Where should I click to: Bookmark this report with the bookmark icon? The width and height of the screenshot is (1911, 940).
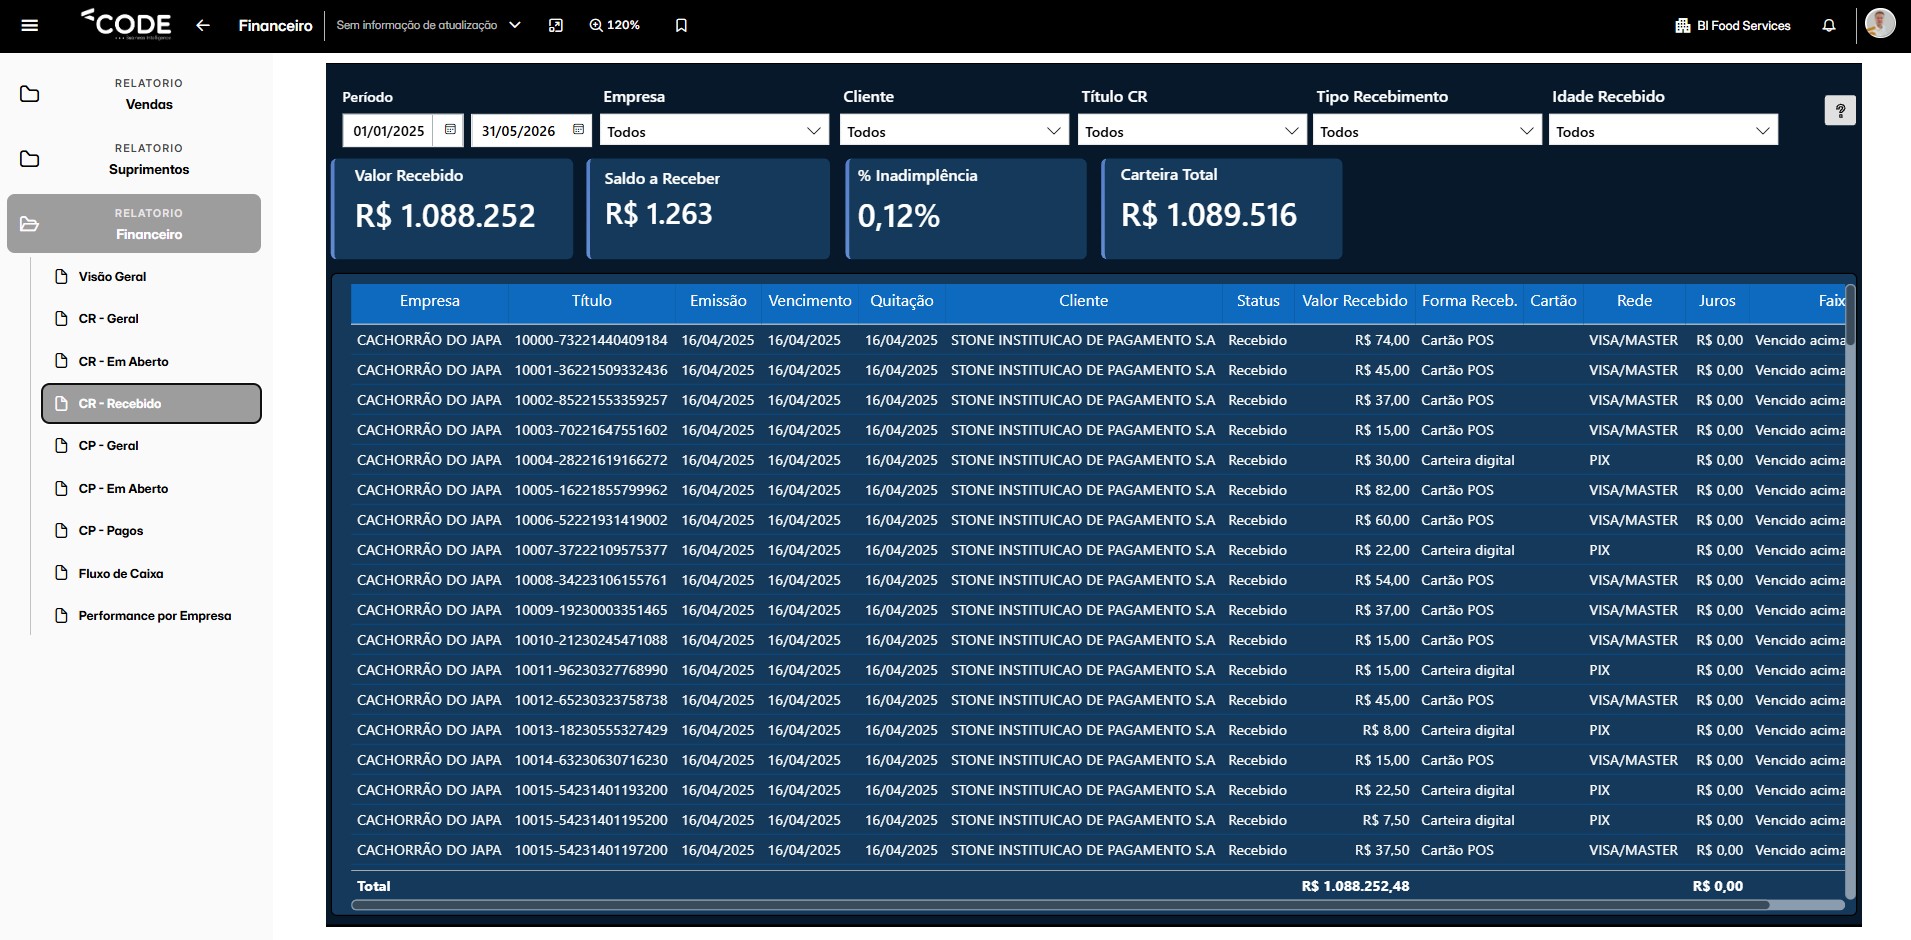coord(681,25)
